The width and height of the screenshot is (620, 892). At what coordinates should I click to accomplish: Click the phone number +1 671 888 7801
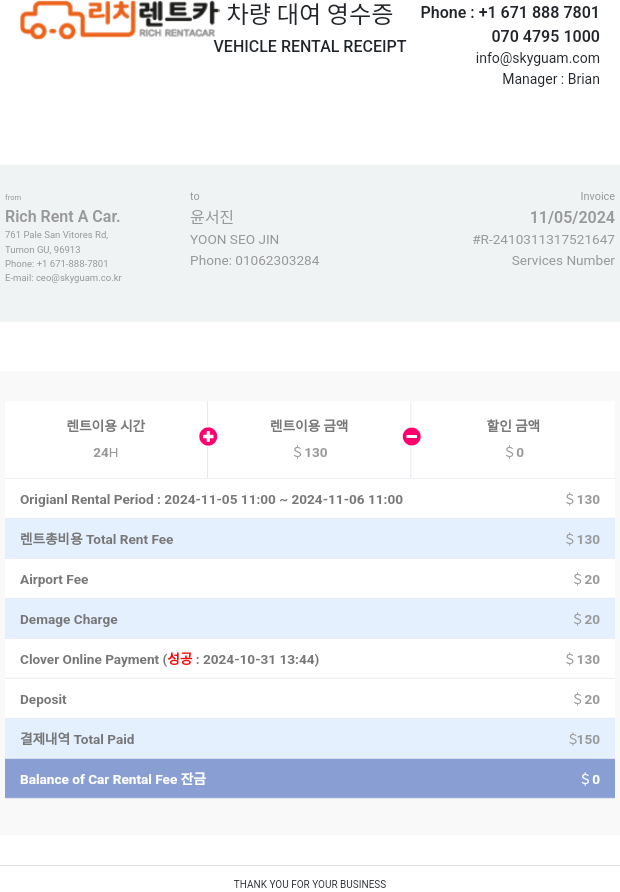tap(539, 13)
